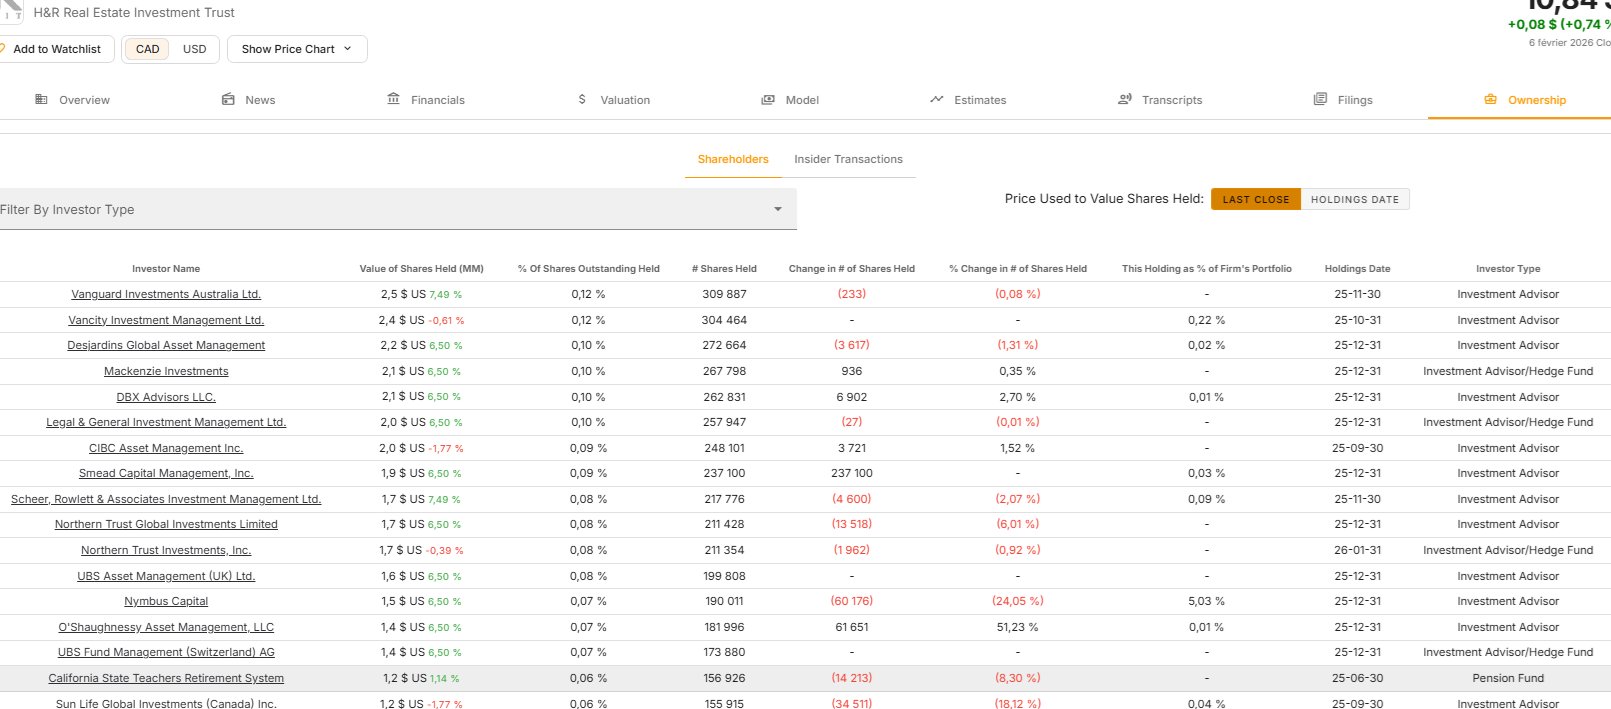This screenshot has width=1611, height=709.
Task: Select the Shareholders tab
Action: click(x=732, y=159)
